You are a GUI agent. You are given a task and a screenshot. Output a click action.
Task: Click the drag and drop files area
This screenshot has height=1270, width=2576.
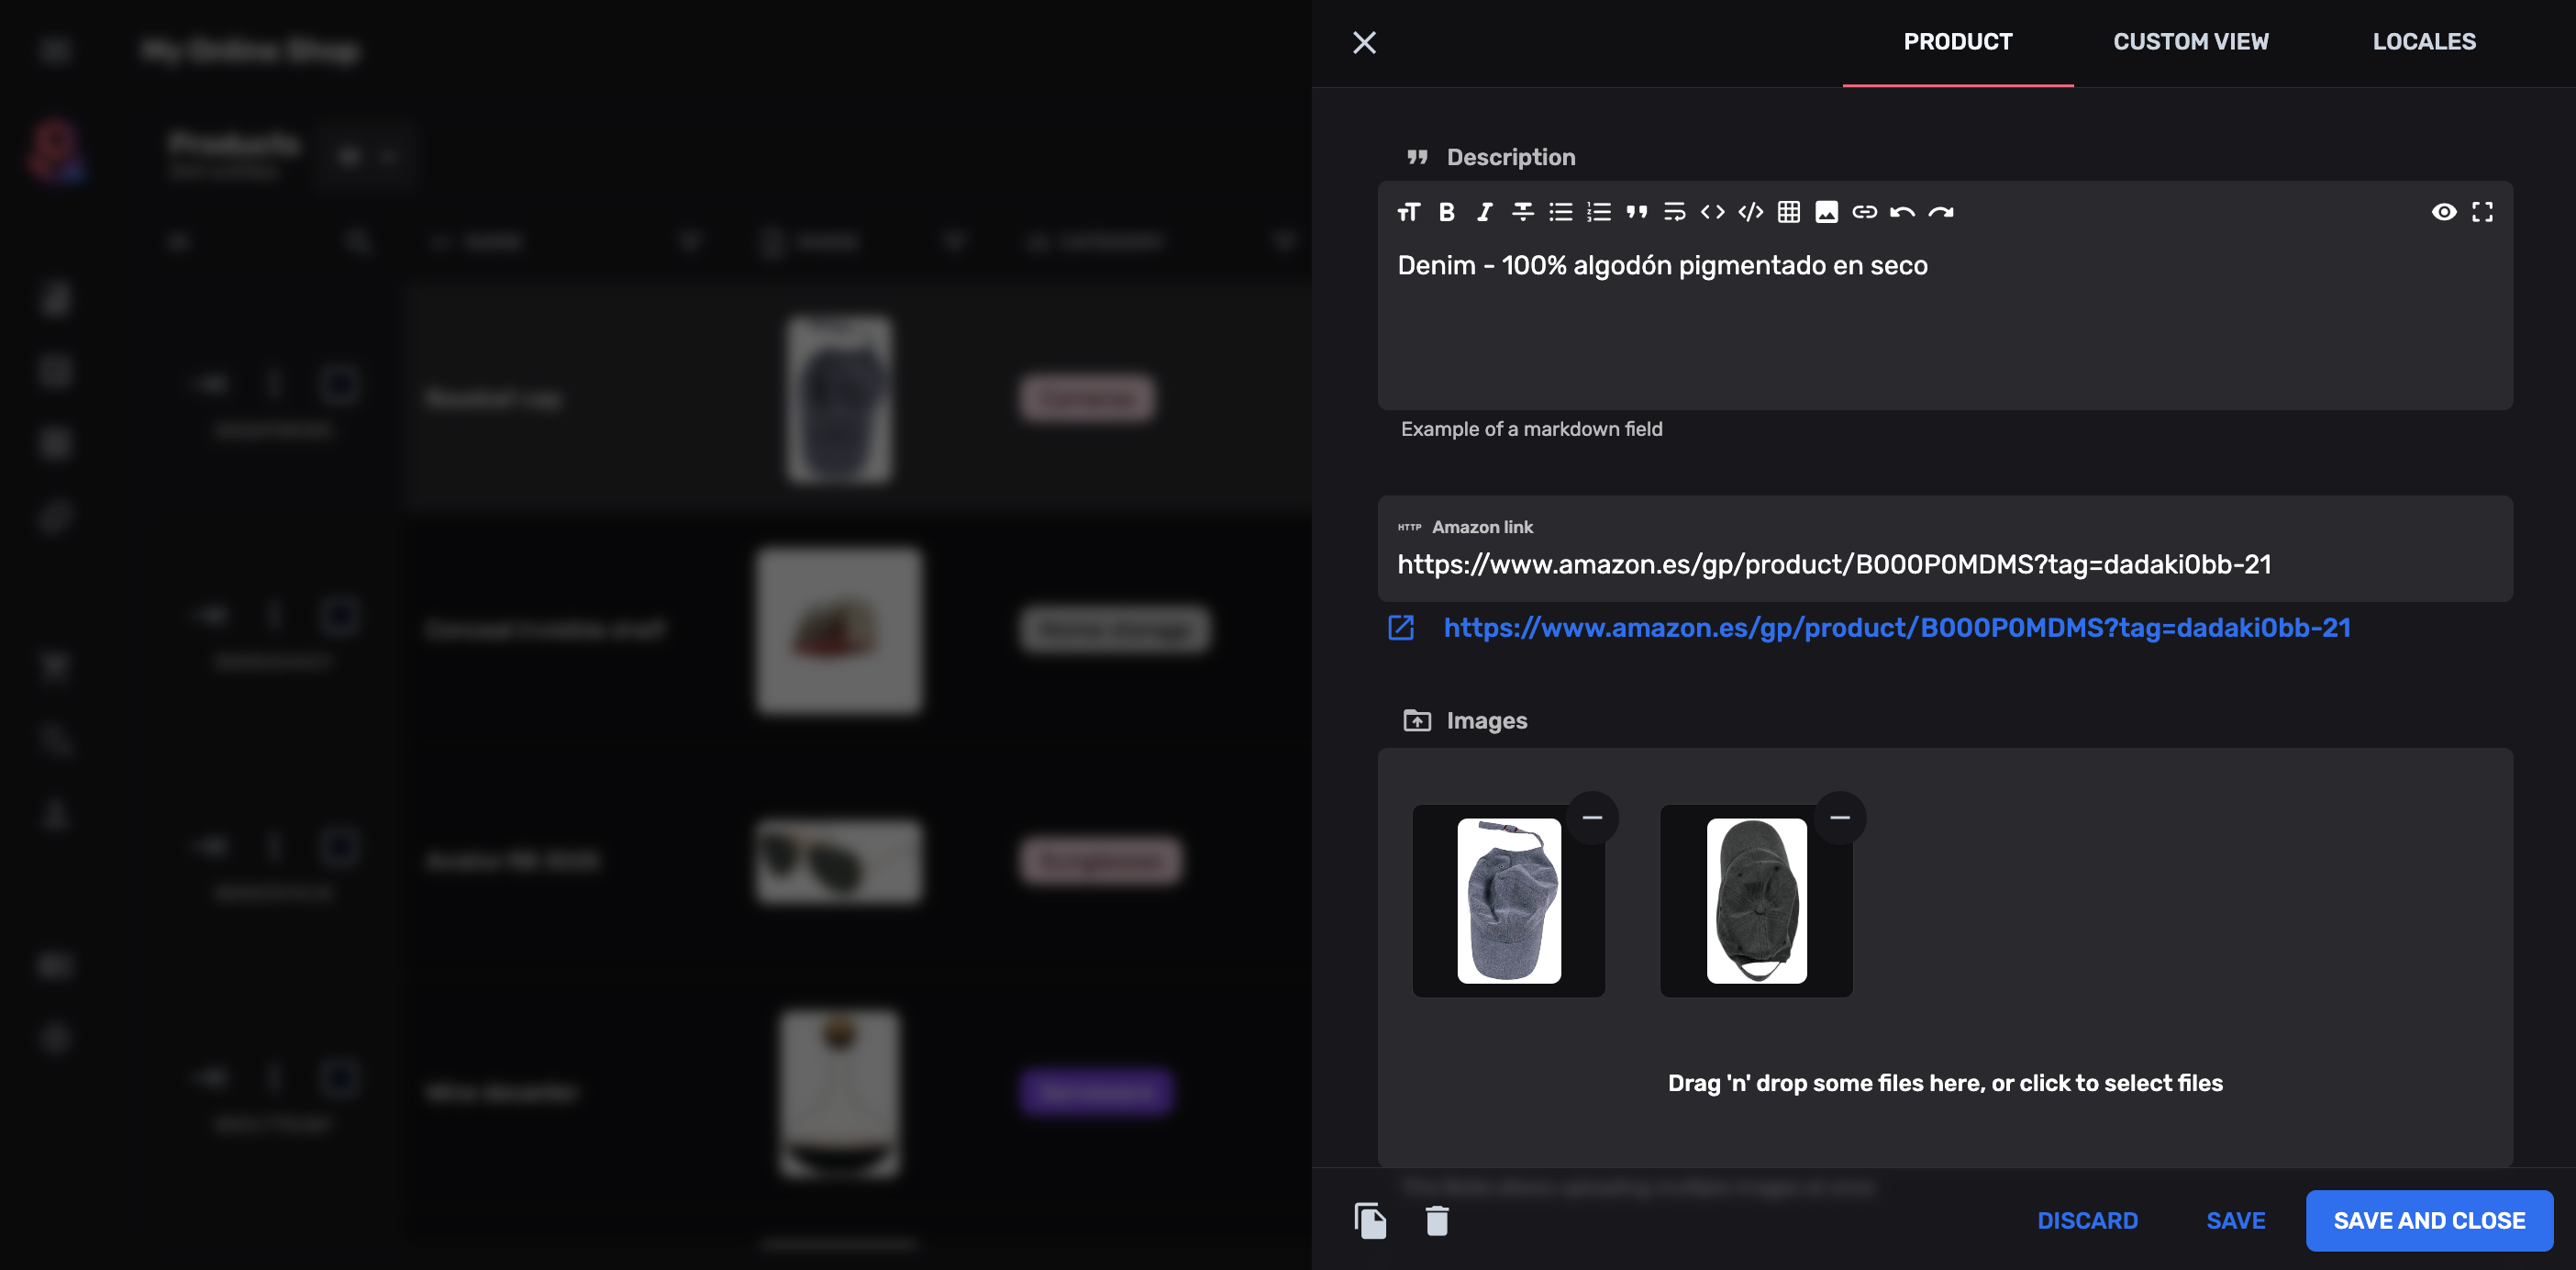click(1945, 1083)
